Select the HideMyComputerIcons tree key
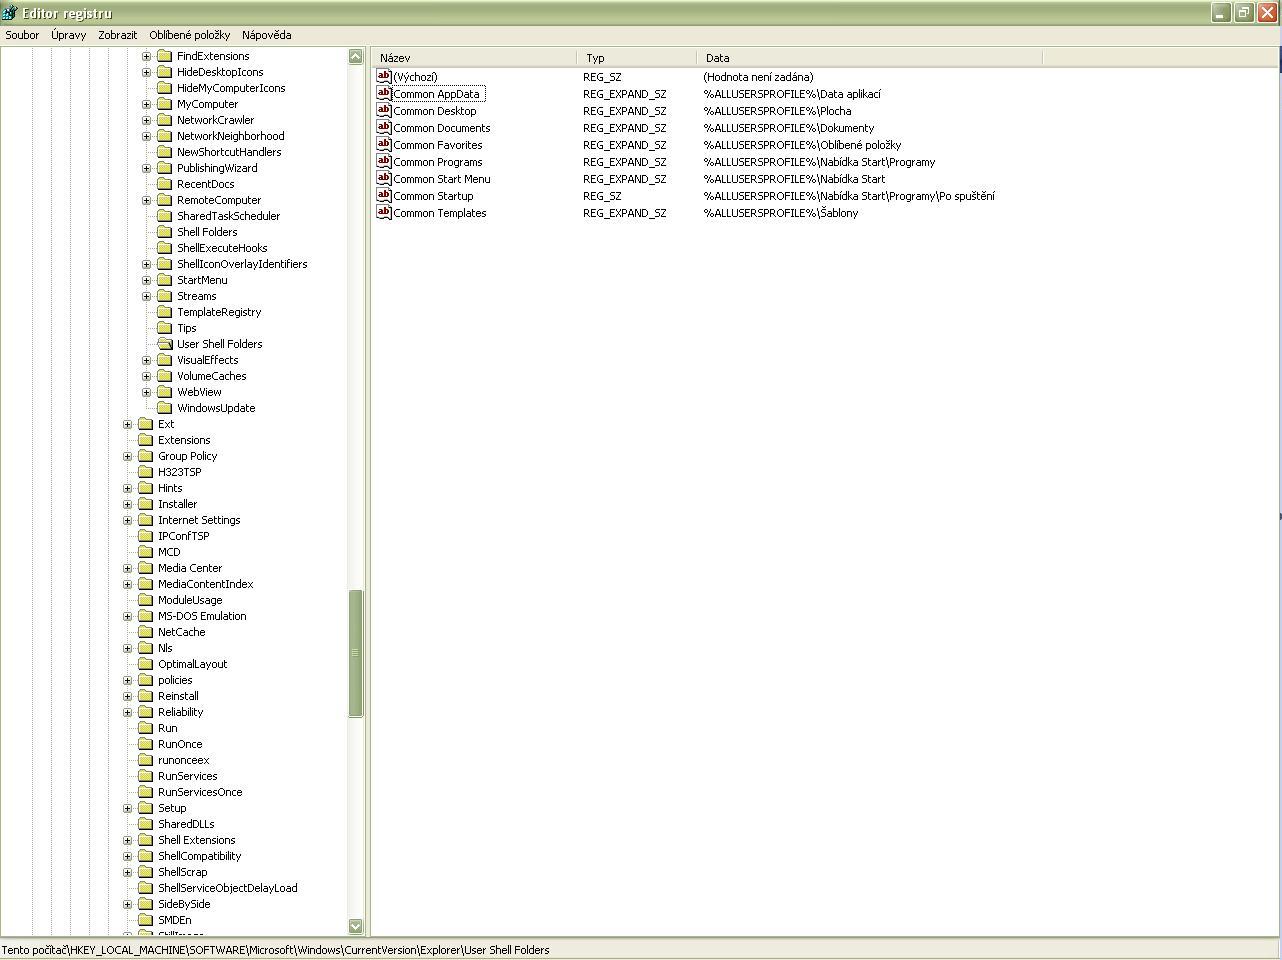Screen dimensions: 1282x960 [231, 88]
